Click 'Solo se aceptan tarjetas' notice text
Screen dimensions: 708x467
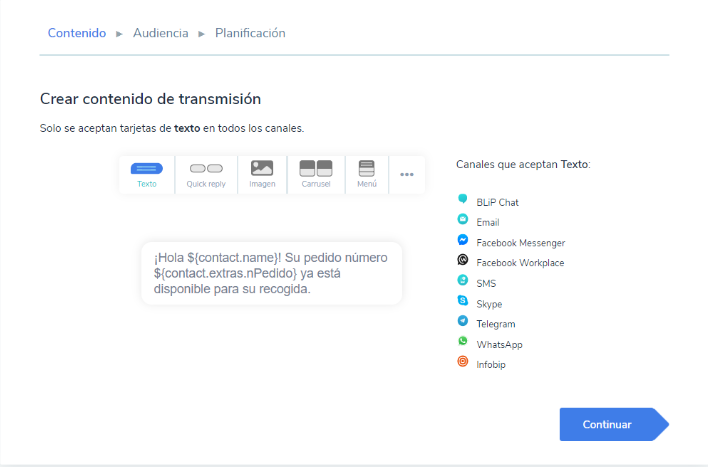click(172, 128)
